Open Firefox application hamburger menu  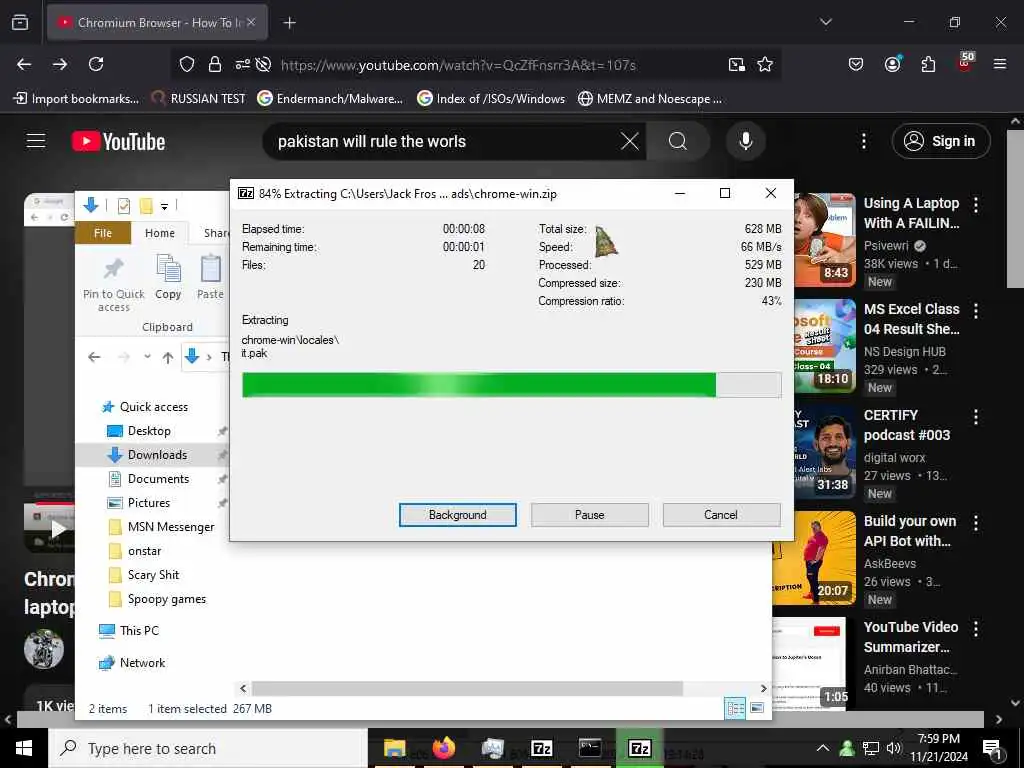(999, 64)
